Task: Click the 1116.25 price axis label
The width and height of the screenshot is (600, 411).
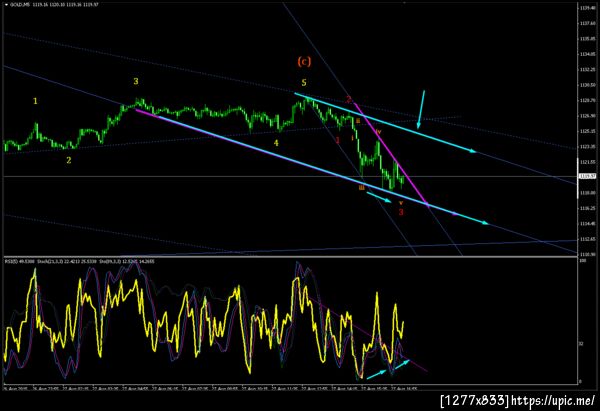Action: pos(587,208)
